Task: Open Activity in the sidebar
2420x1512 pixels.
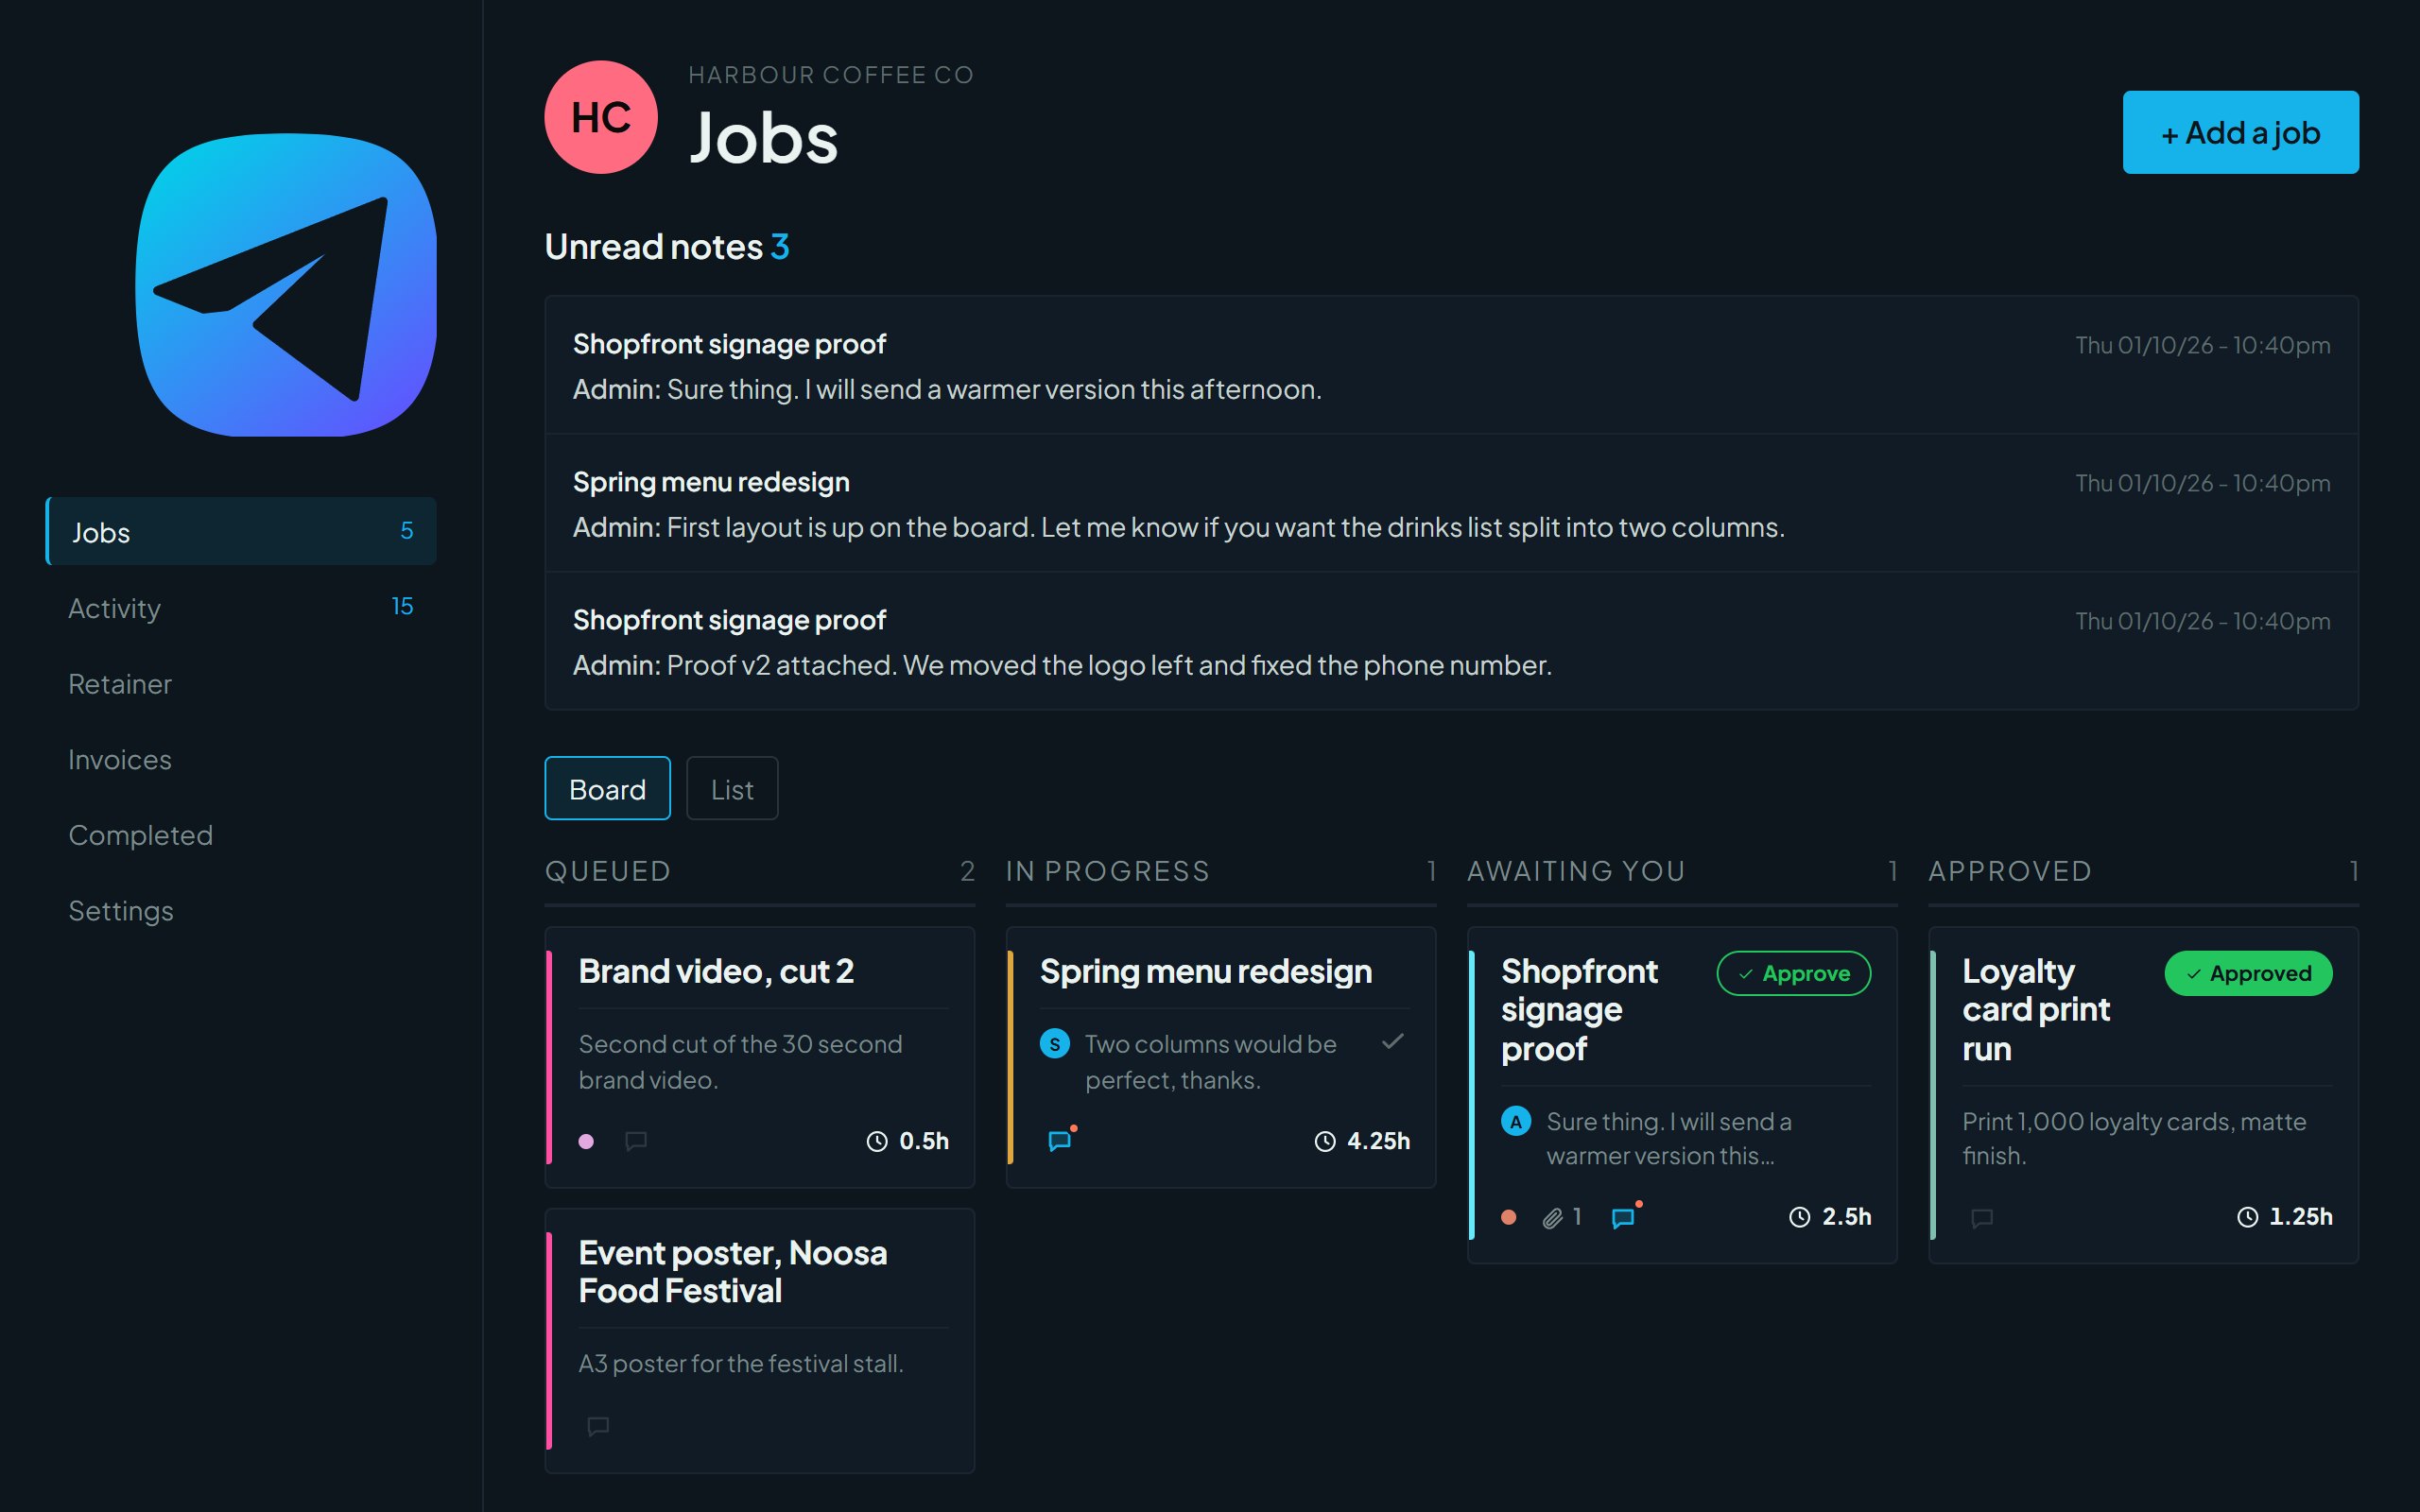Action: pyautogui.click(x=241, y=607)
